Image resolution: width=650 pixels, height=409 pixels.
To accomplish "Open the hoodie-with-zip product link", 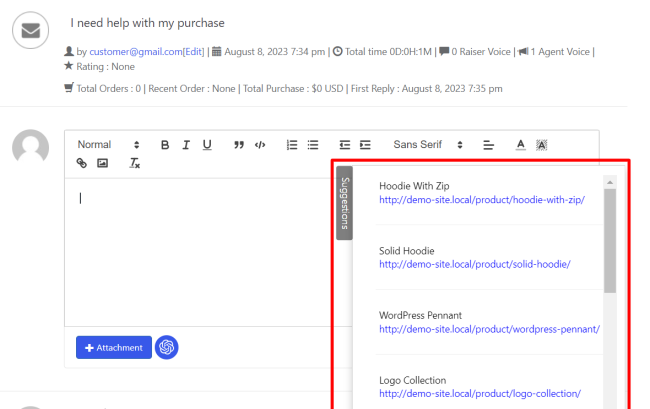I will click(x=482, y=200).
